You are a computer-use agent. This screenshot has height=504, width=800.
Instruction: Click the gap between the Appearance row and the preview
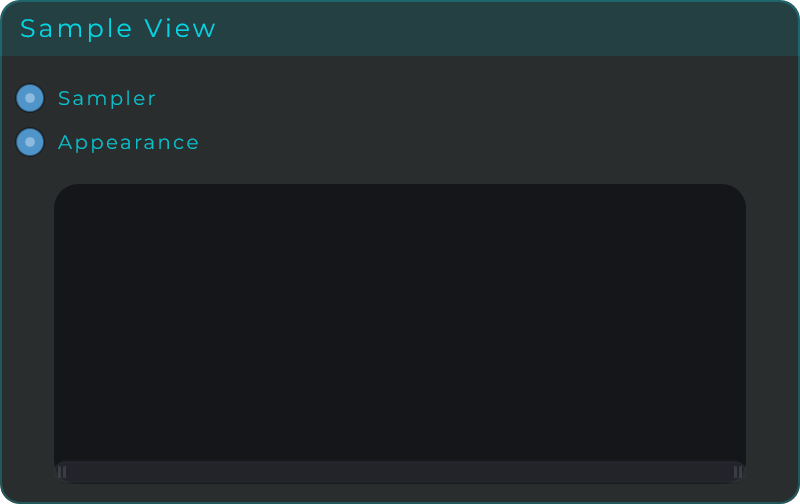[x=400, y=171]
